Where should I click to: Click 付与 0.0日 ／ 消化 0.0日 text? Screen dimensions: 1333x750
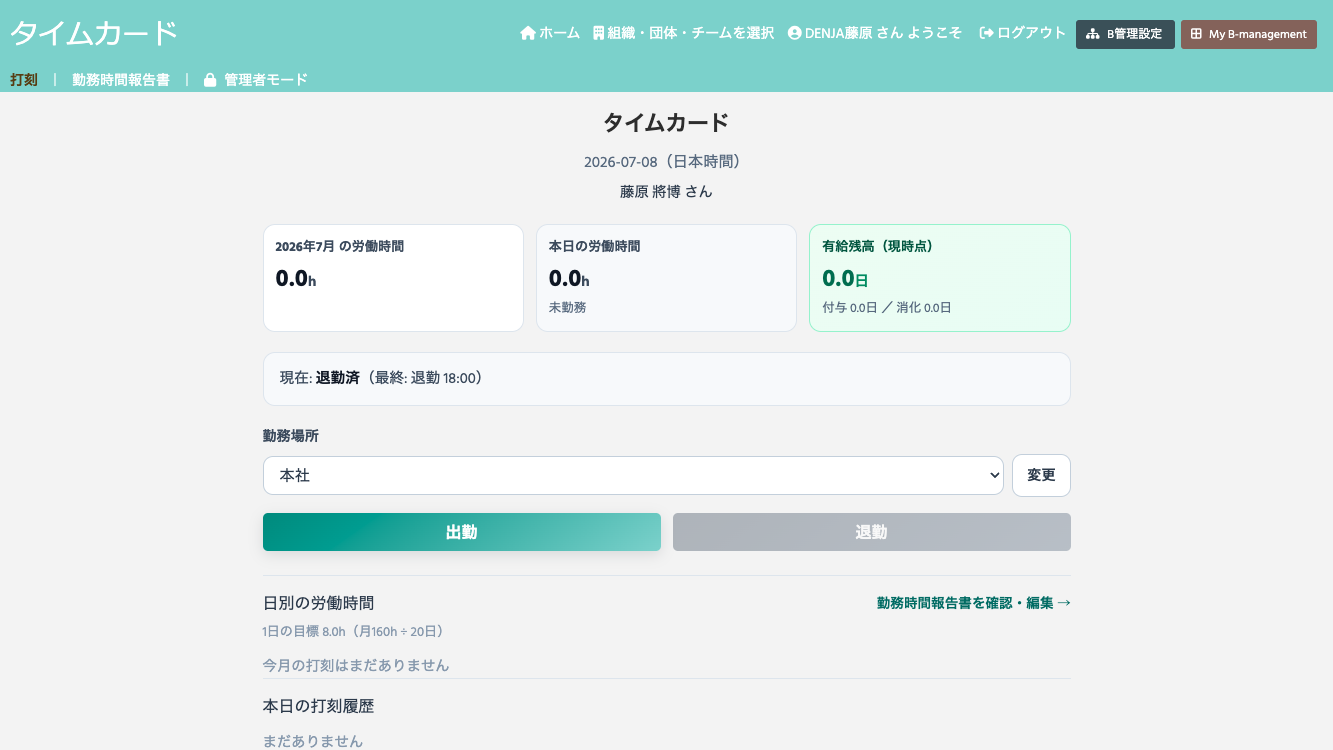[887, 308]
